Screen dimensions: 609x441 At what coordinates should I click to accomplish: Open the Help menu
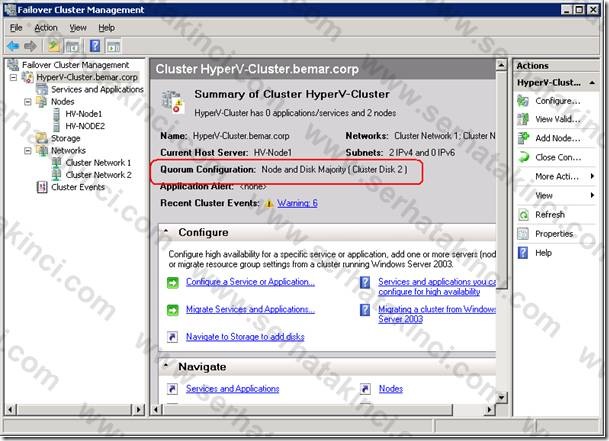[x=106, y=28]
